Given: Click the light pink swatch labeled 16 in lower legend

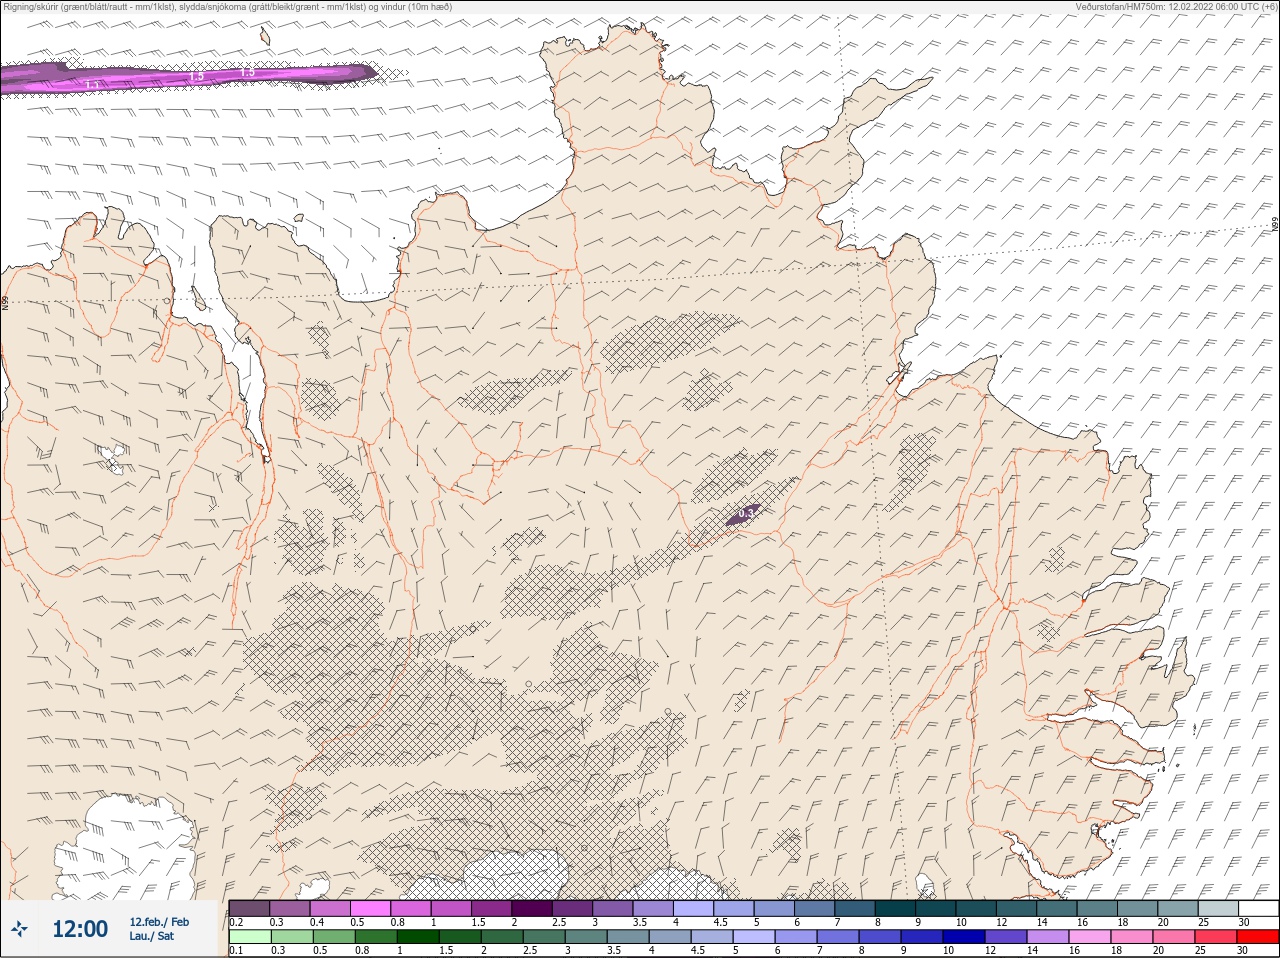Looking at the screenshot, I should pyautogui.click(x=1089, y=937).
